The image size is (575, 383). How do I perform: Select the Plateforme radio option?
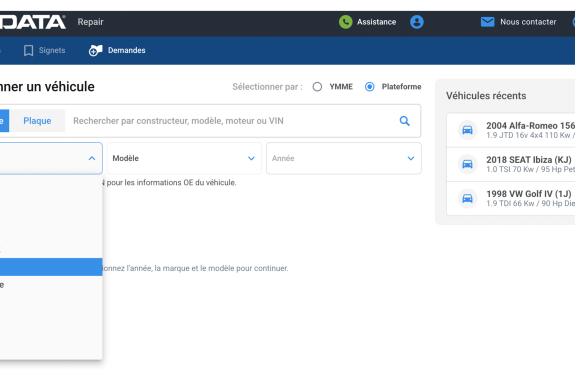pyautogui.click(x=370, y=87)
